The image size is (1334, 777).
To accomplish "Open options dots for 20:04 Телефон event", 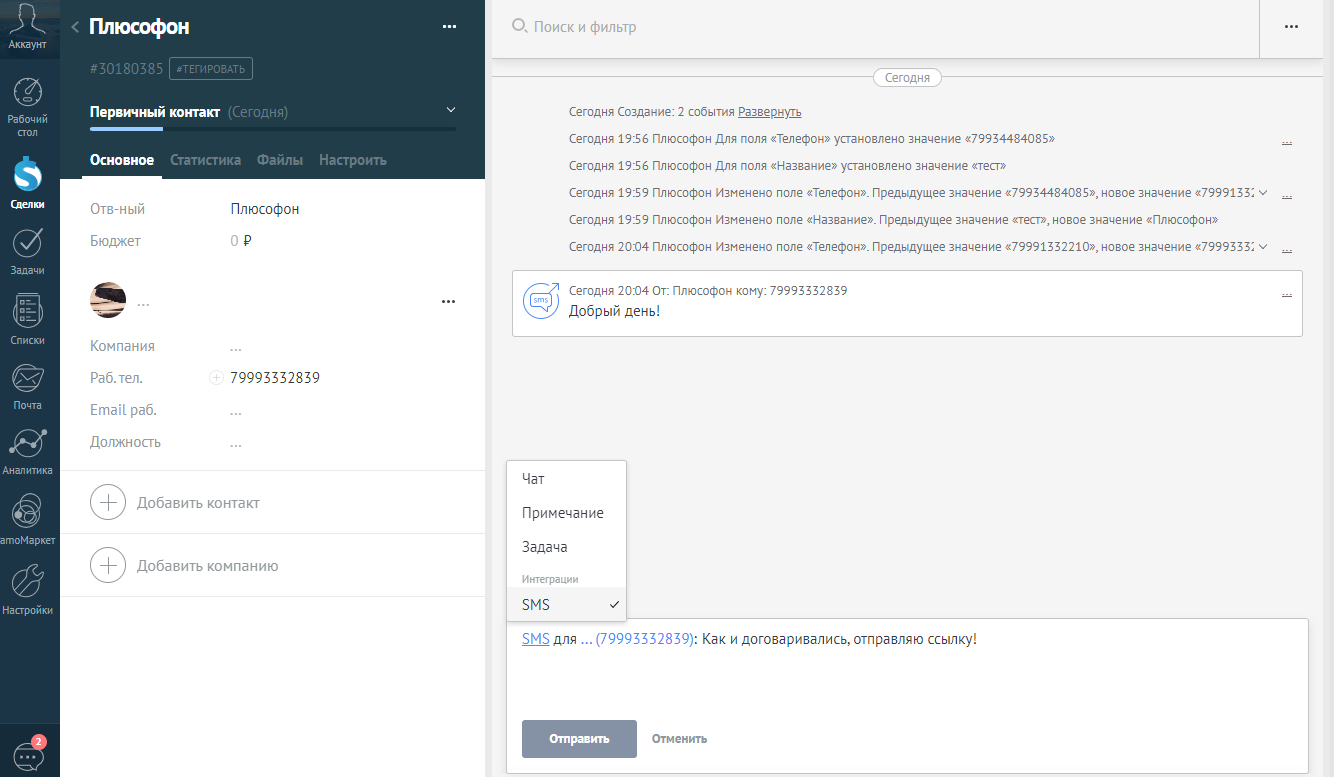I will click(1287, 250).
